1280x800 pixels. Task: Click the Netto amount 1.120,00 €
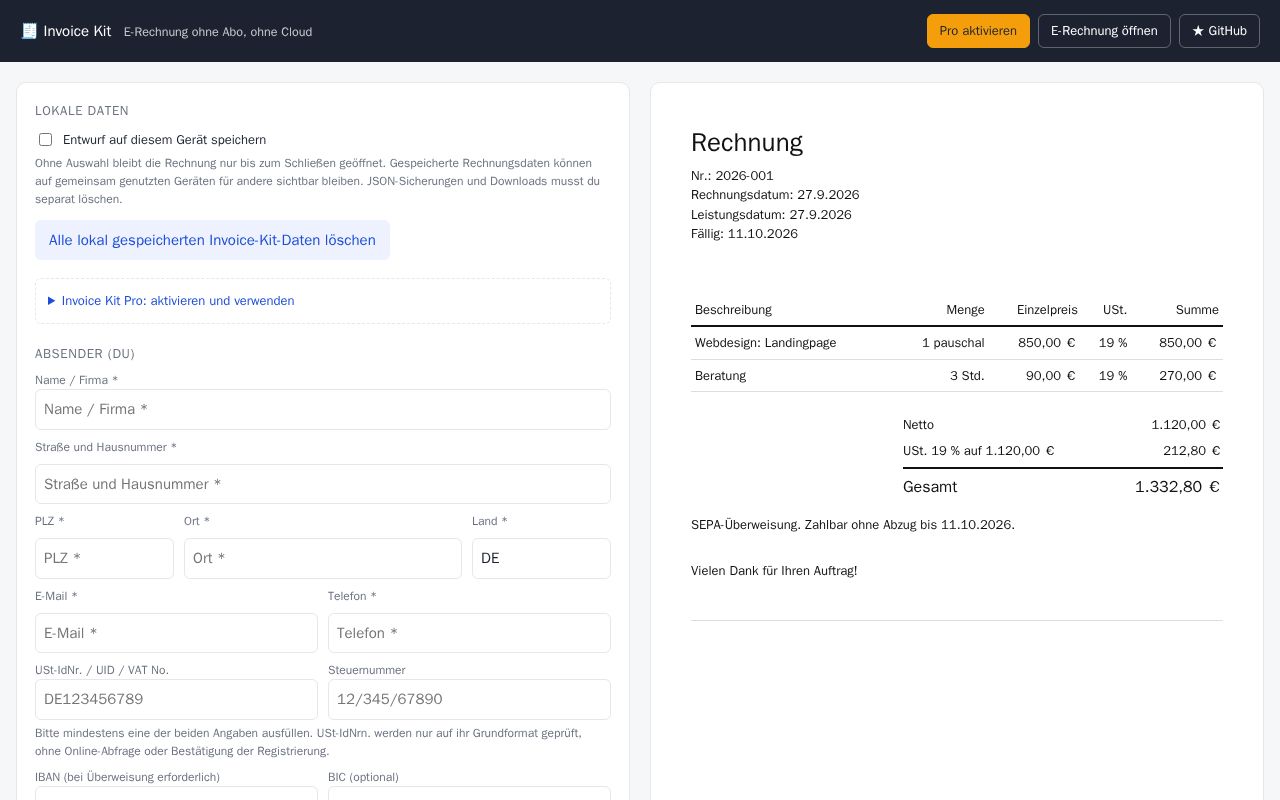click(1185, 425)
